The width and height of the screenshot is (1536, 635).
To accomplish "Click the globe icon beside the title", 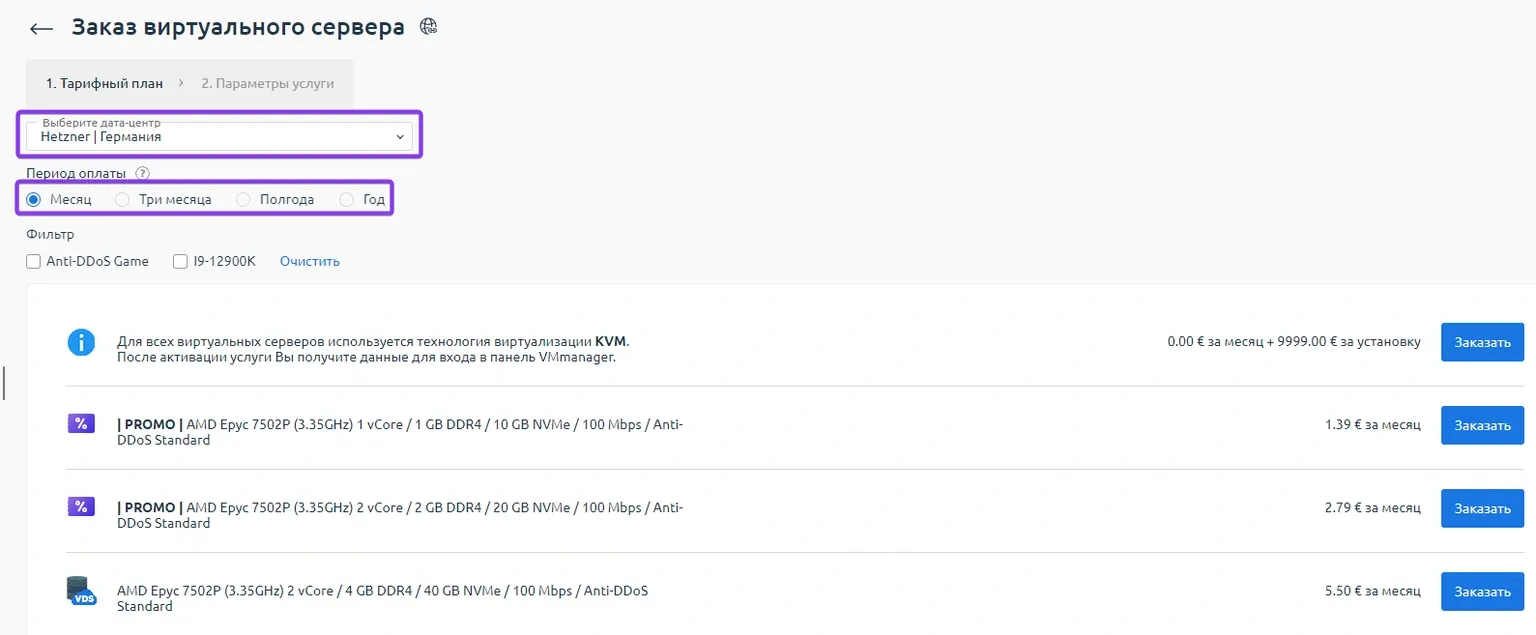I will point(429,27).
